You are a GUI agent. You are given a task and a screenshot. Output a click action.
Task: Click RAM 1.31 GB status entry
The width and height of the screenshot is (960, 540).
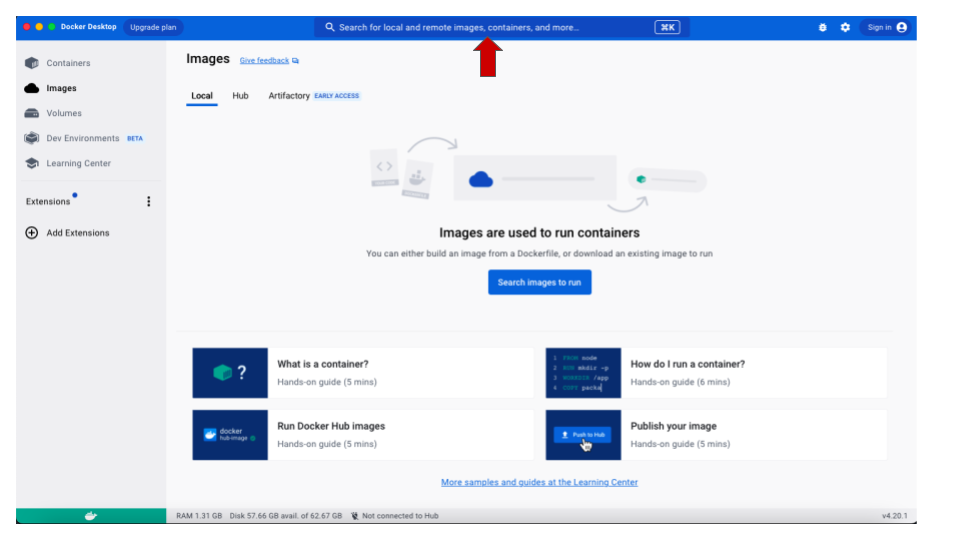199,516
